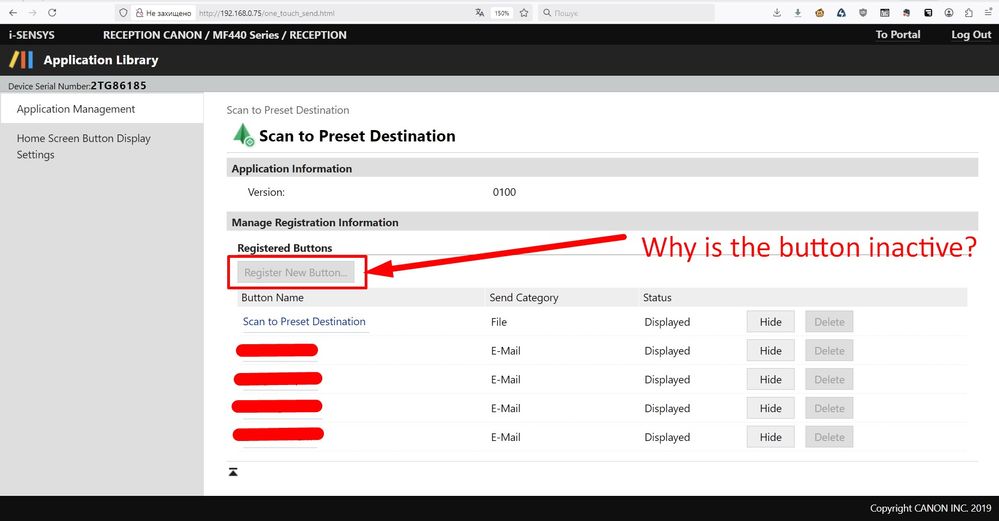Open the extensions puzzle-piece icon

969,13
